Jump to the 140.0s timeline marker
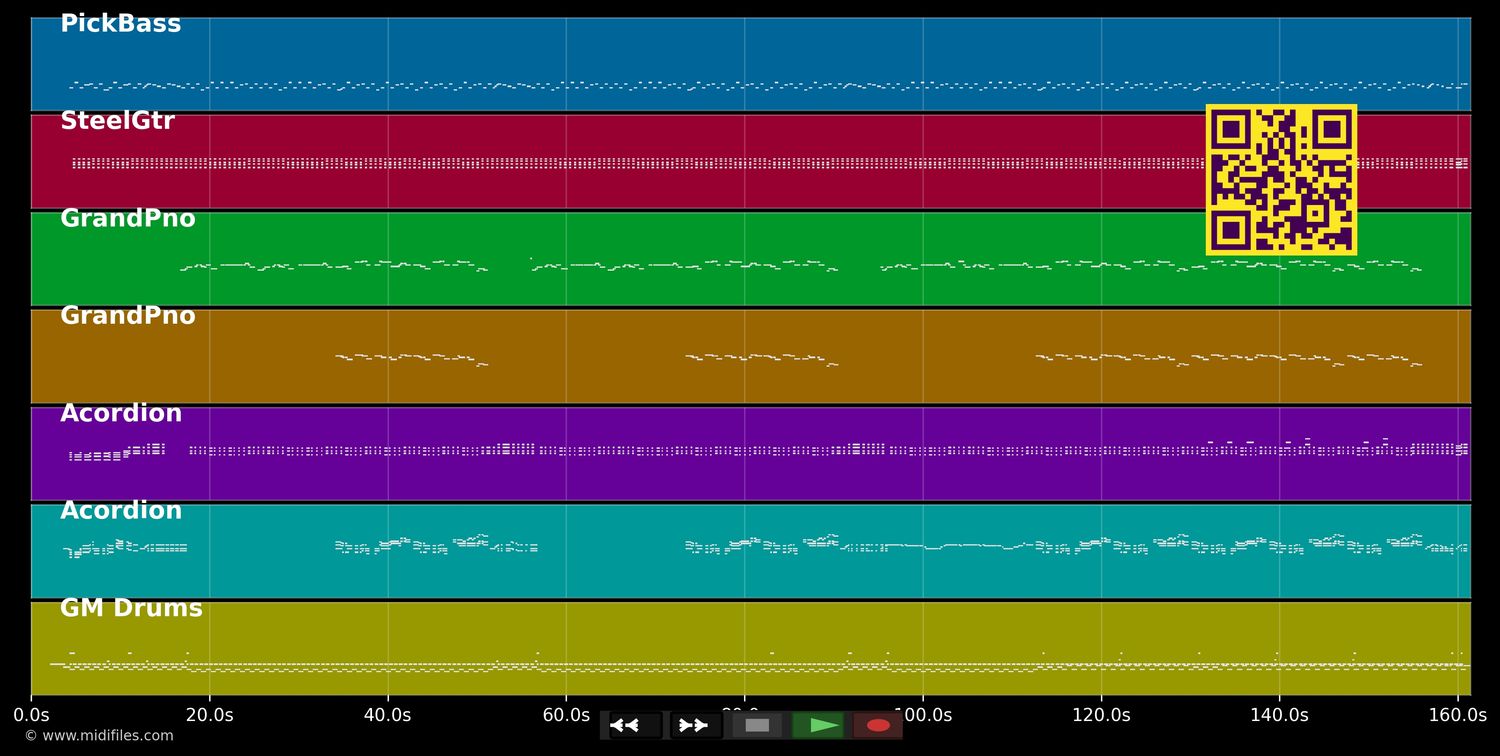Screen dimensions: 1500x756 [x=1279, y=715]
